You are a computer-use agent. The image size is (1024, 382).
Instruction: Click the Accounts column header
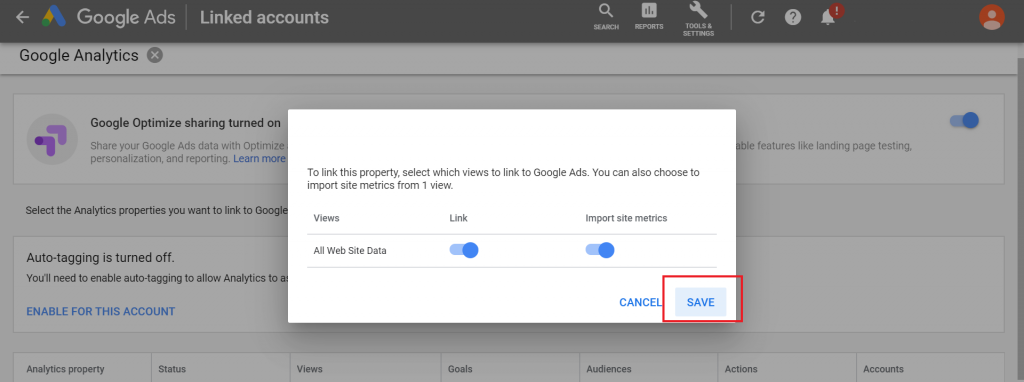tap(883, 369)
